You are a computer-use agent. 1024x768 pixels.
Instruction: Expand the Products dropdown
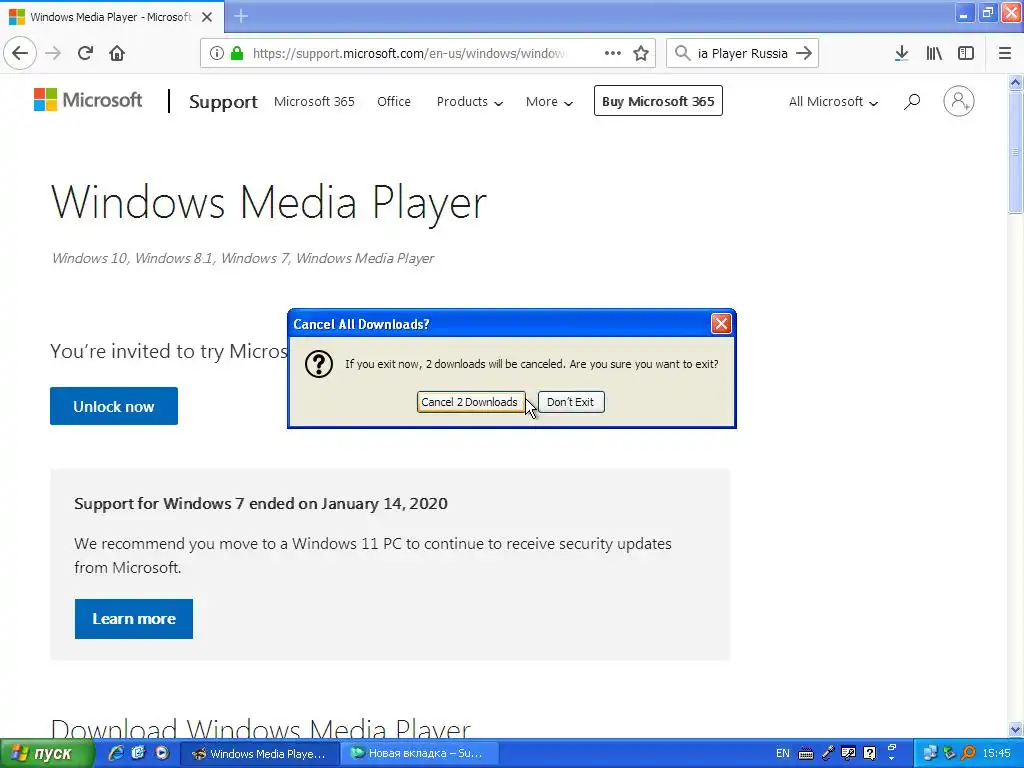pos(470,101)
